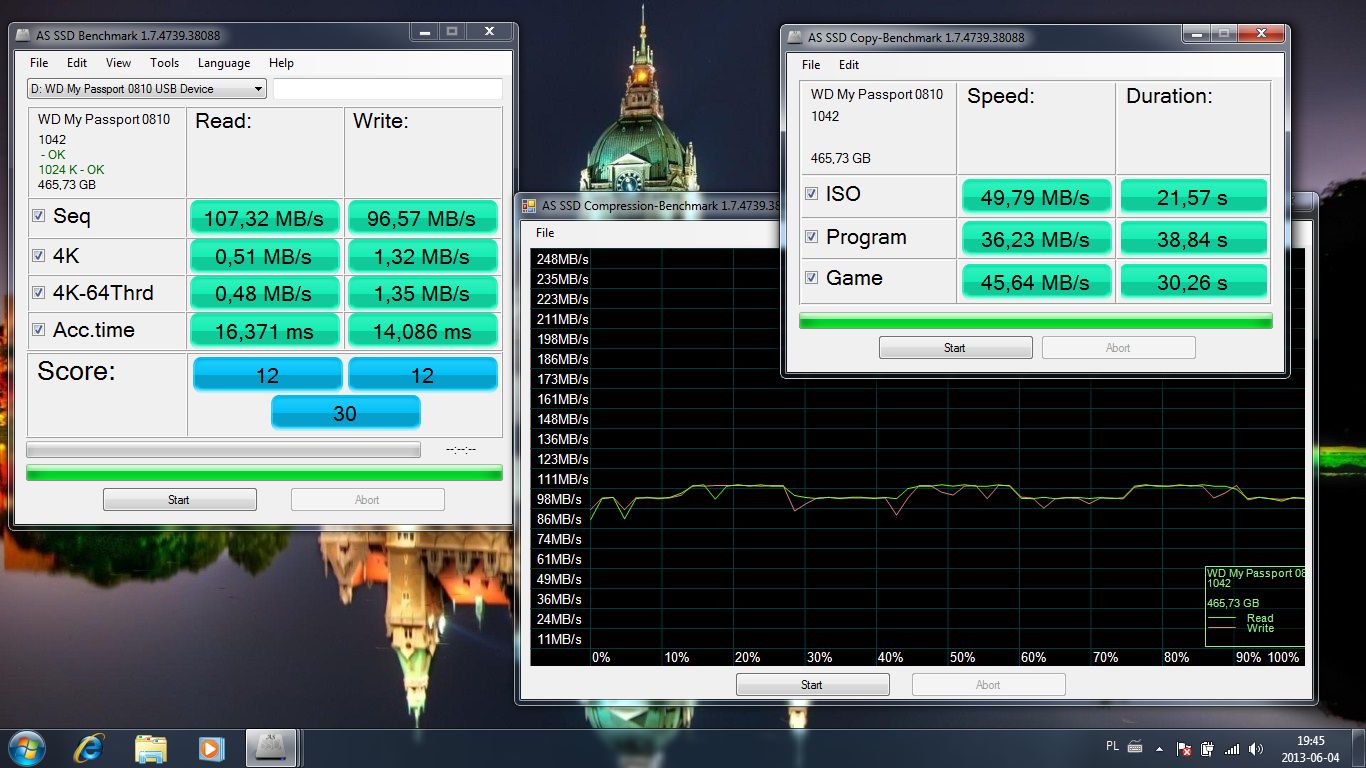
Task: Click the ISO speed 49,79 MB/s
Action: [x=1036, y=197]
